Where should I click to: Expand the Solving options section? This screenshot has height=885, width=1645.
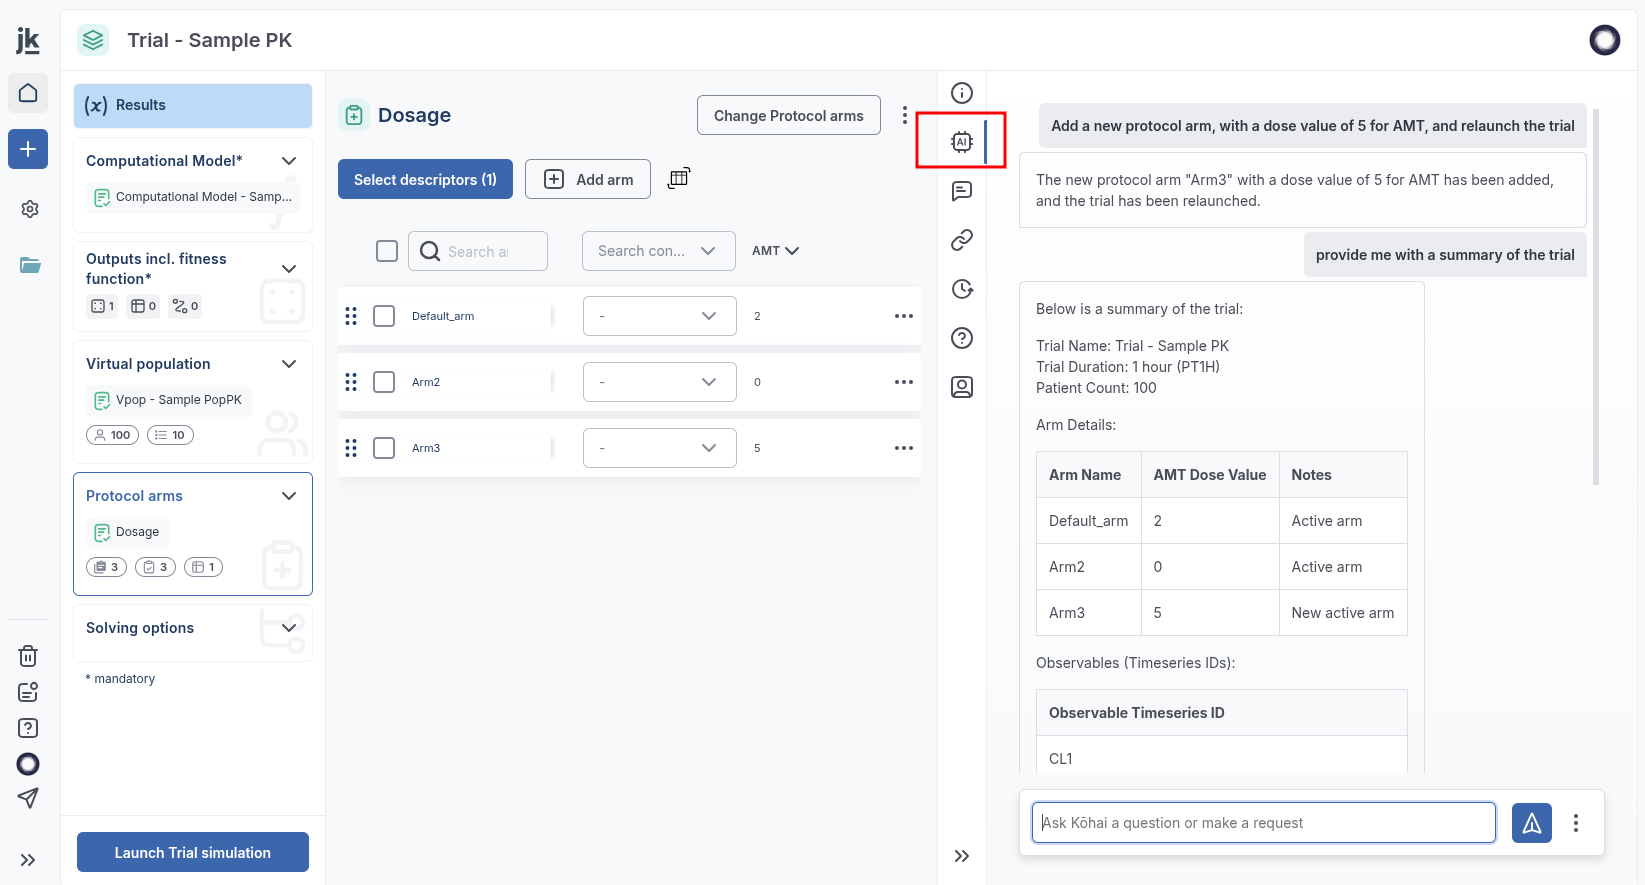[289, 628]
